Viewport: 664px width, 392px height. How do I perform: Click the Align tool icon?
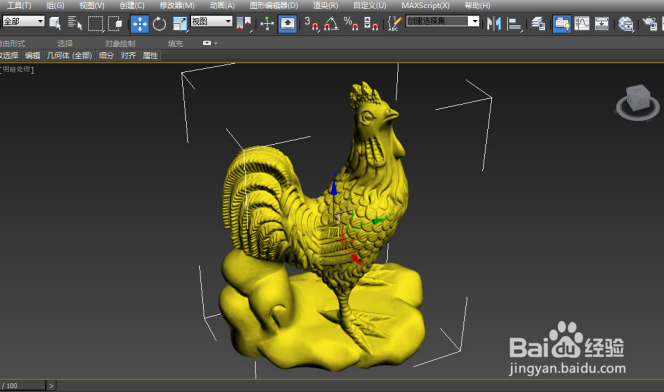point(514,24)
